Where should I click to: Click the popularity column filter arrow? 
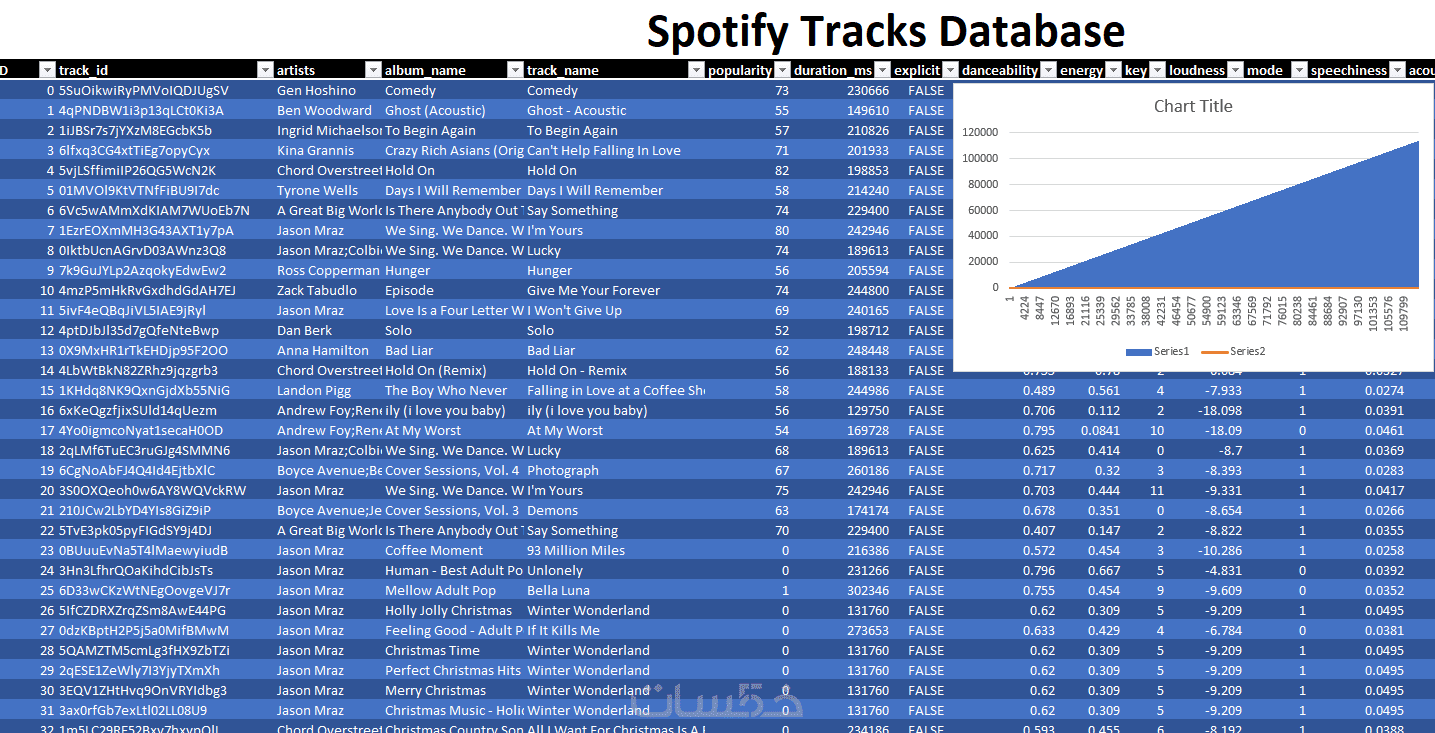781,70
